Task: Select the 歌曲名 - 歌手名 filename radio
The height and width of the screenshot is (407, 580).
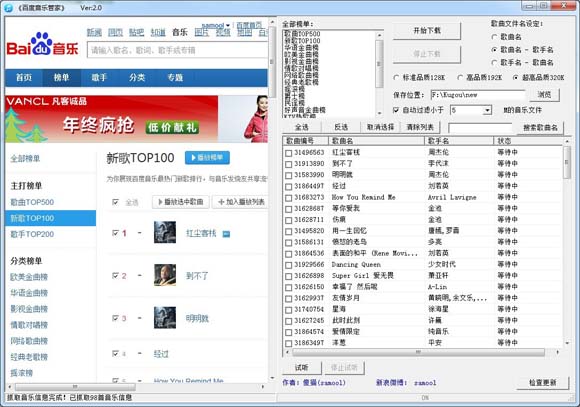Action: pyautogui.click(x=494, y=50)
